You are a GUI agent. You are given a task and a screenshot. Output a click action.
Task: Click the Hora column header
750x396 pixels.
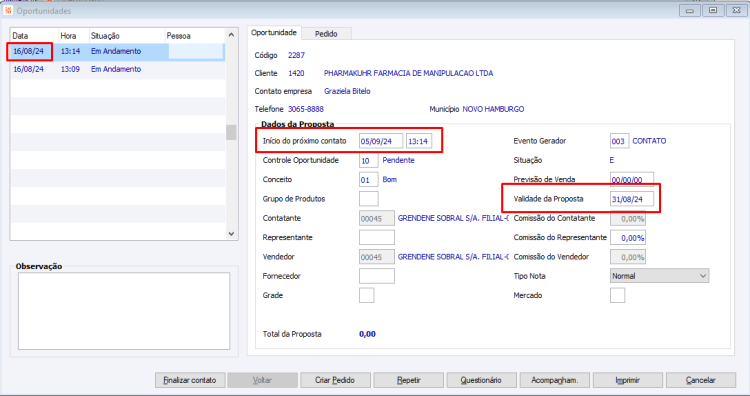tap(73, 36)
